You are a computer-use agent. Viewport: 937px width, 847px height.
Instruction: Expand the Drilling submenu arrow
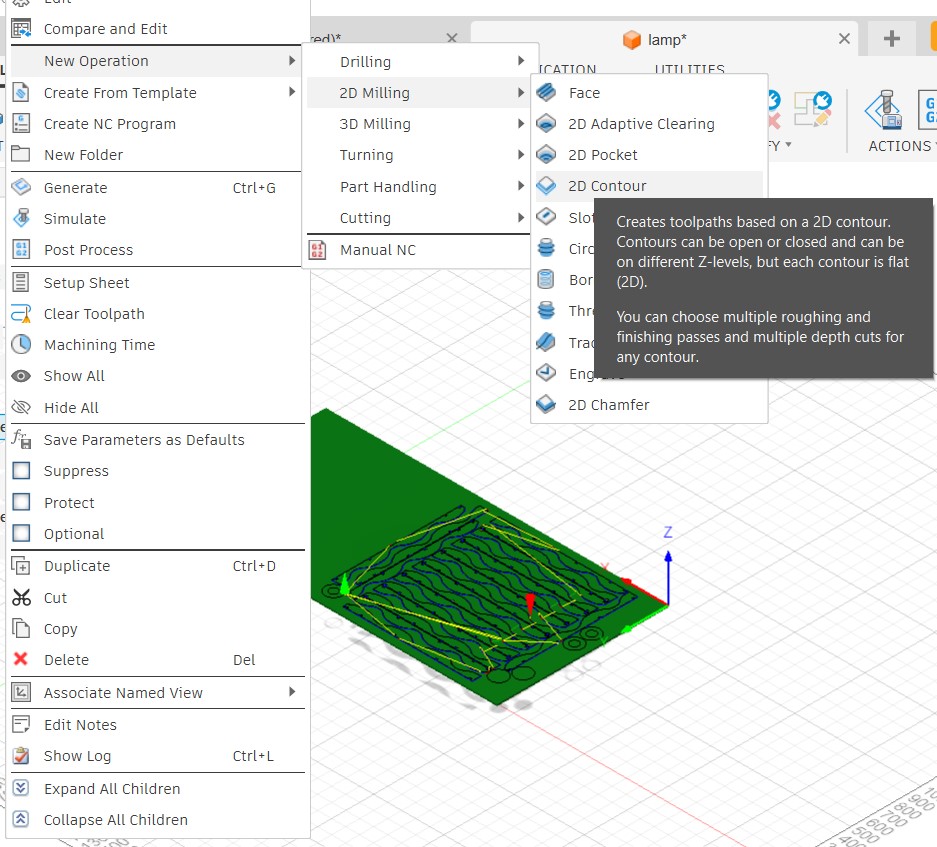point(521,60)
